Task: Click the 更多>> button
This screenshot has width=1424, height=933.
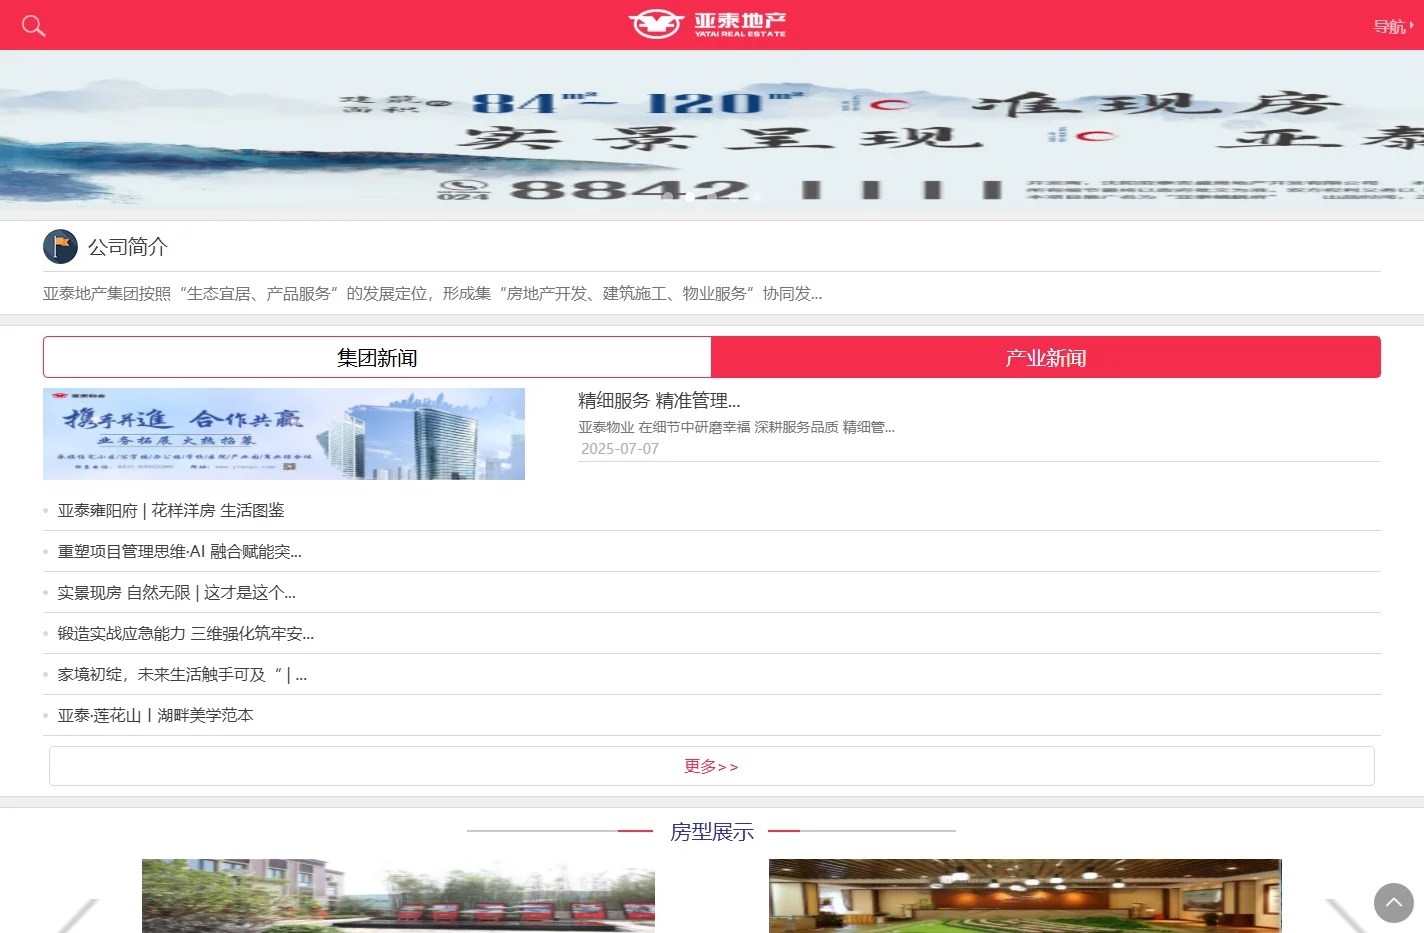Action: tap(712, 766)
